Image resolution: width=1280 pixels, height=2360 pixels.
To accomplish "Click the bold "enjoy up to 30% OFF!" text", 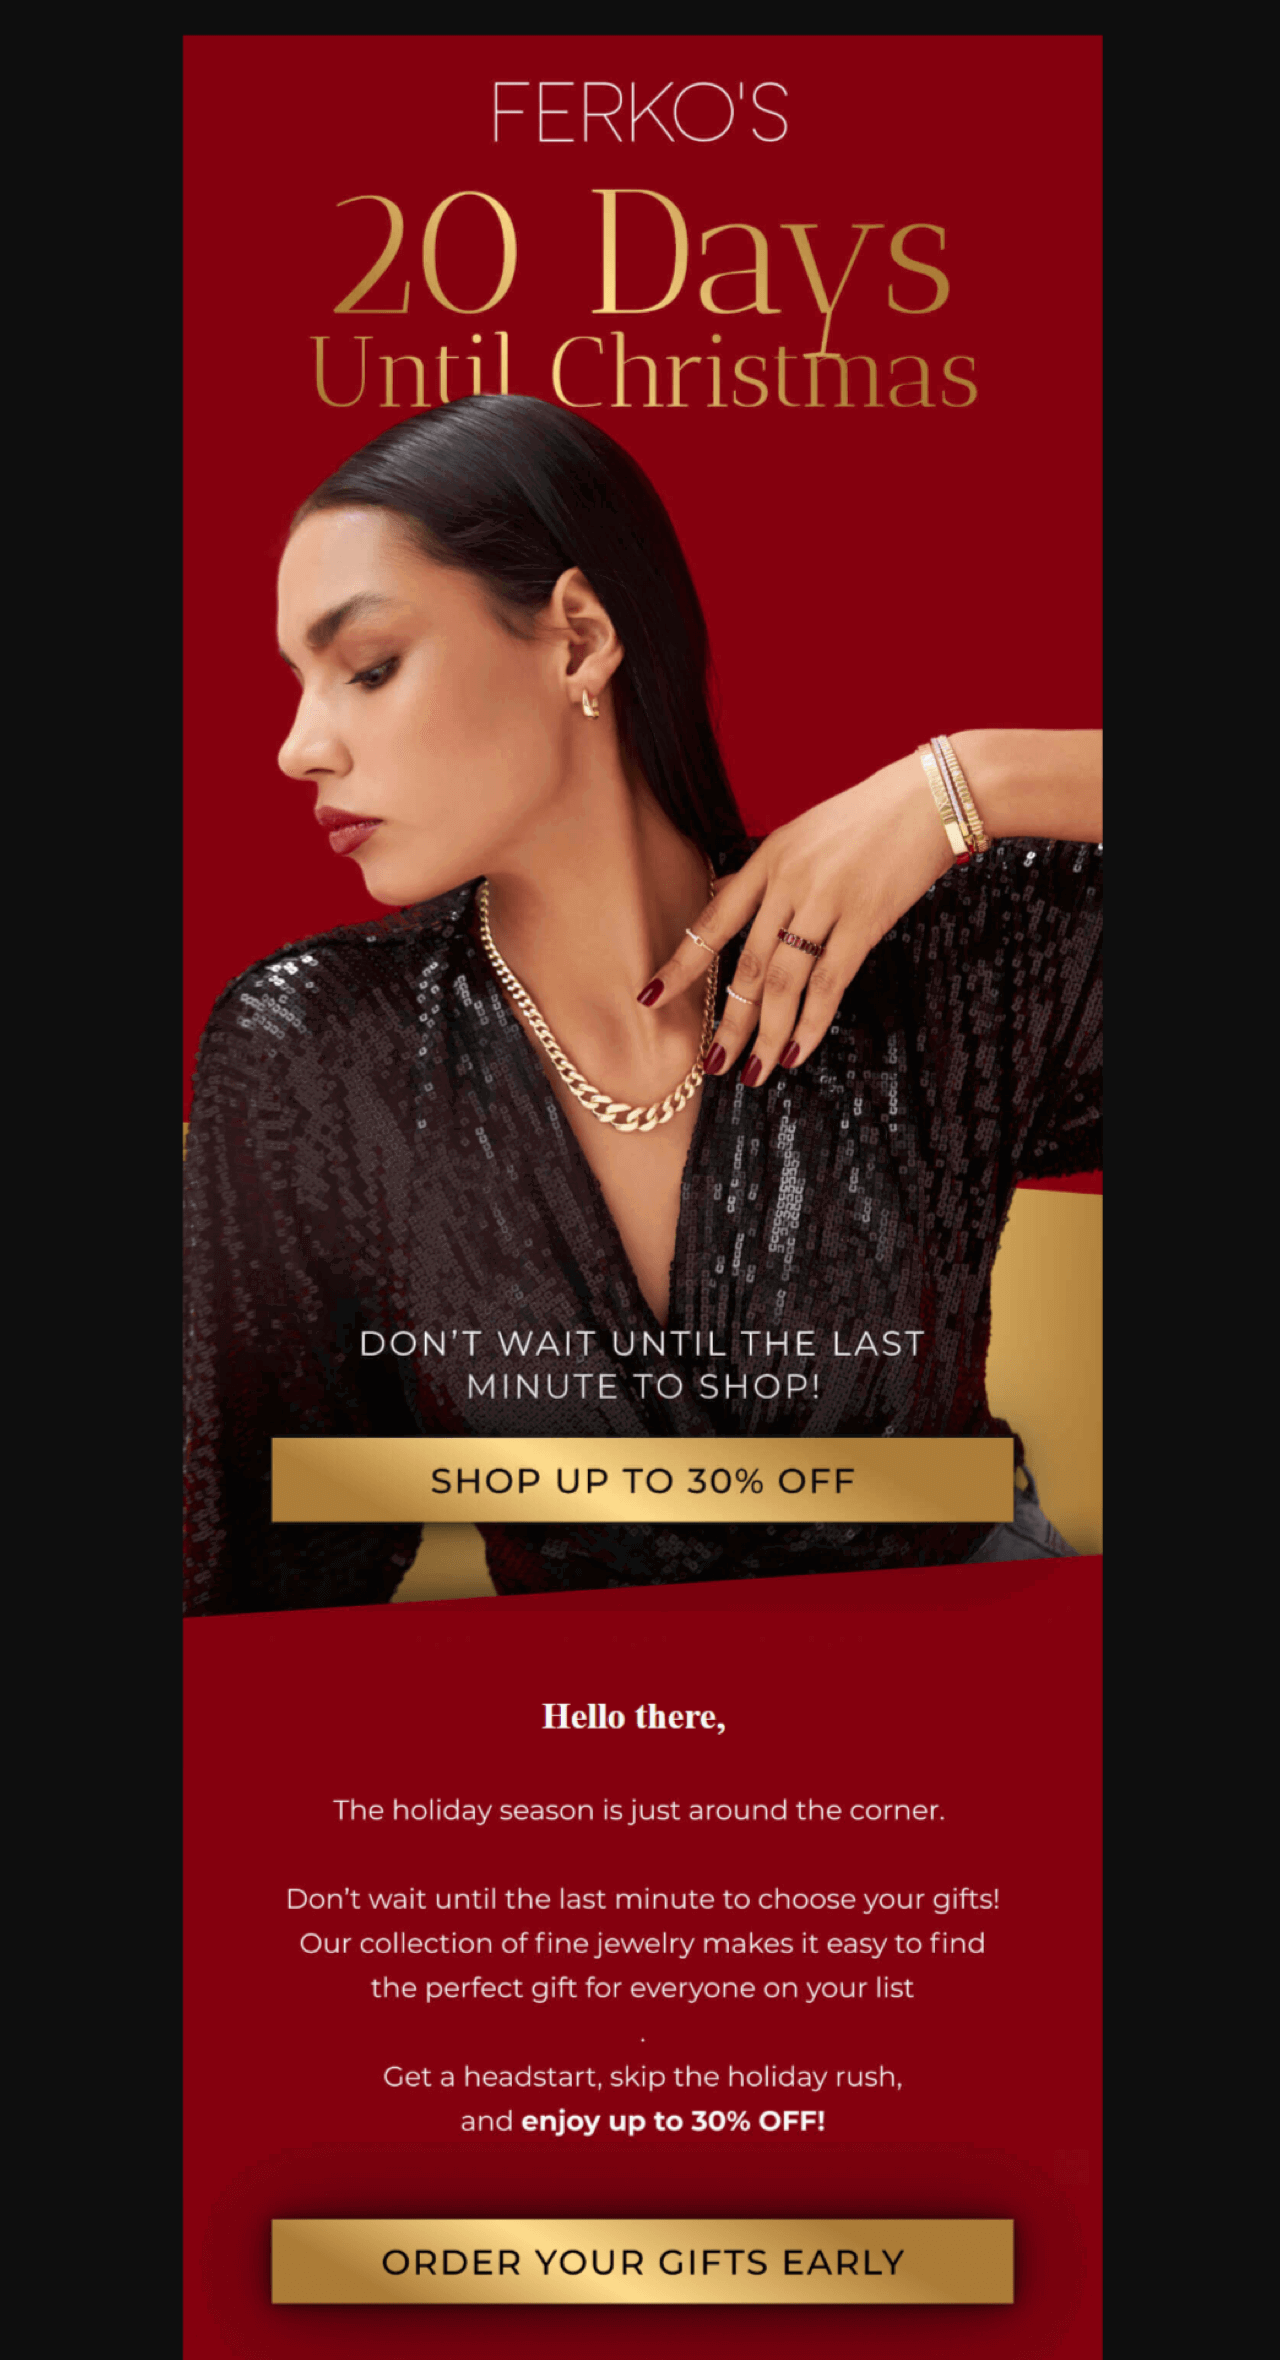I will click(673, 2120).
